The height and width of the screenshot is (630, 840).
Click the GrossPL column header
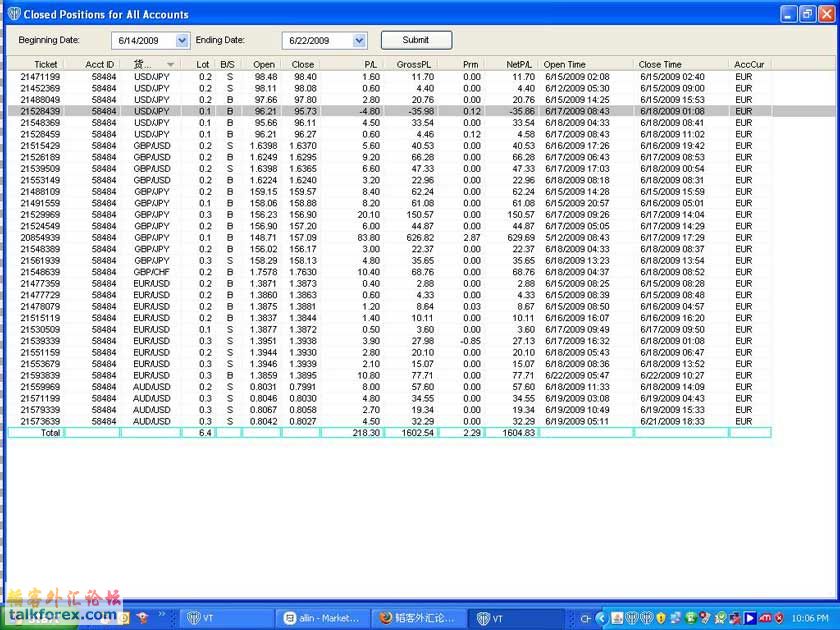(x=413, y=64)
